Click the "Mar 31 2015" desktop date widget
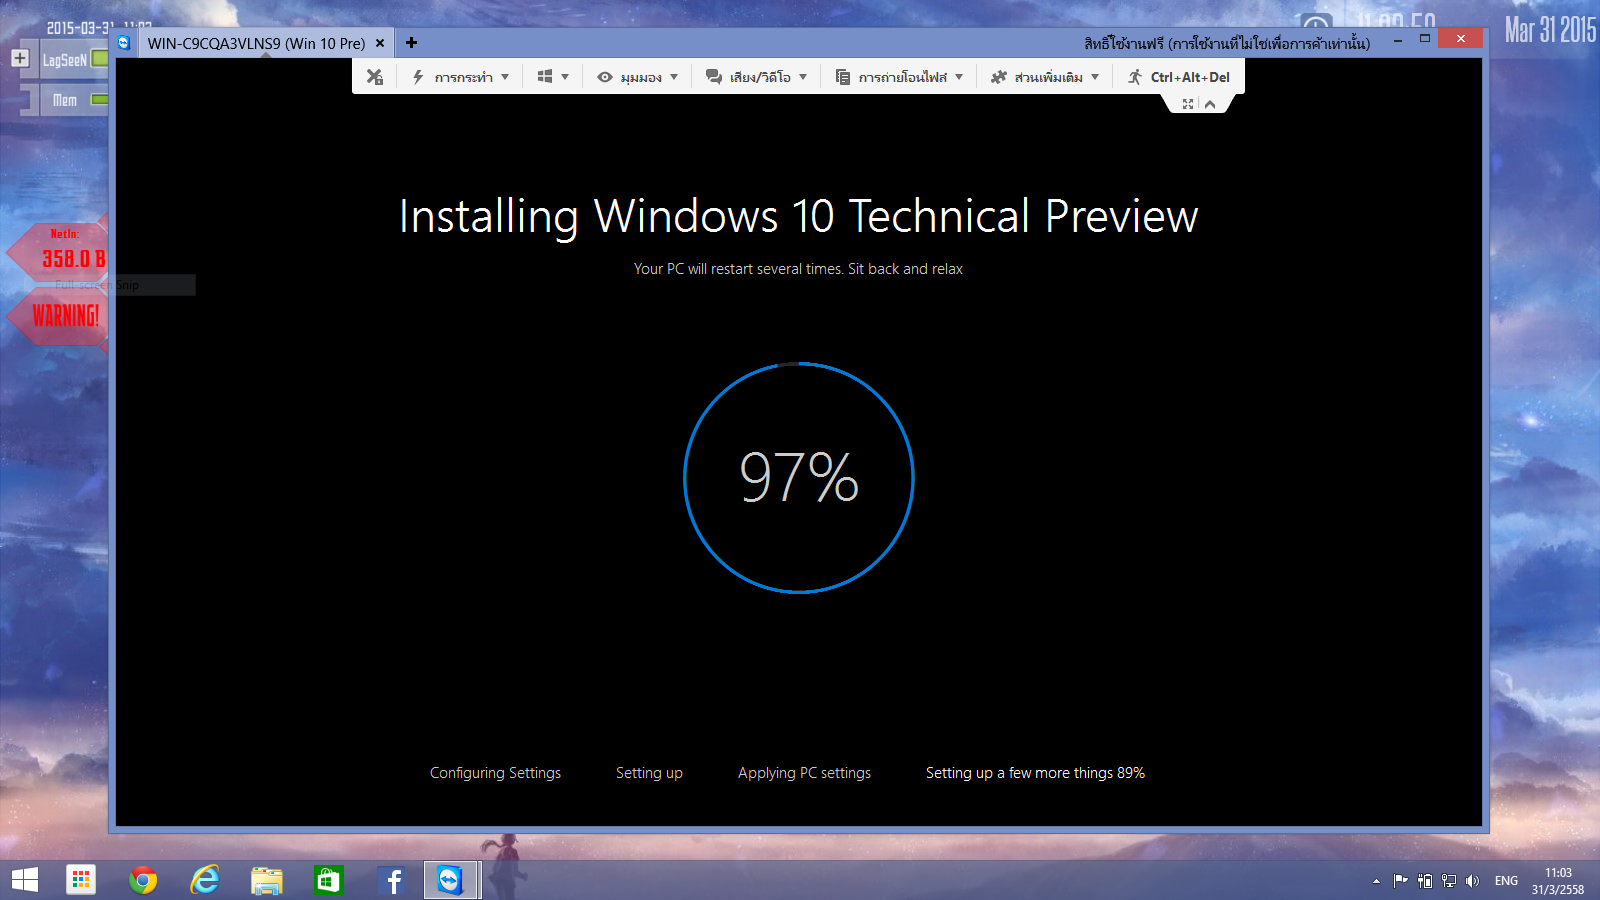Screen dimensions: 1600x900 1550,30
